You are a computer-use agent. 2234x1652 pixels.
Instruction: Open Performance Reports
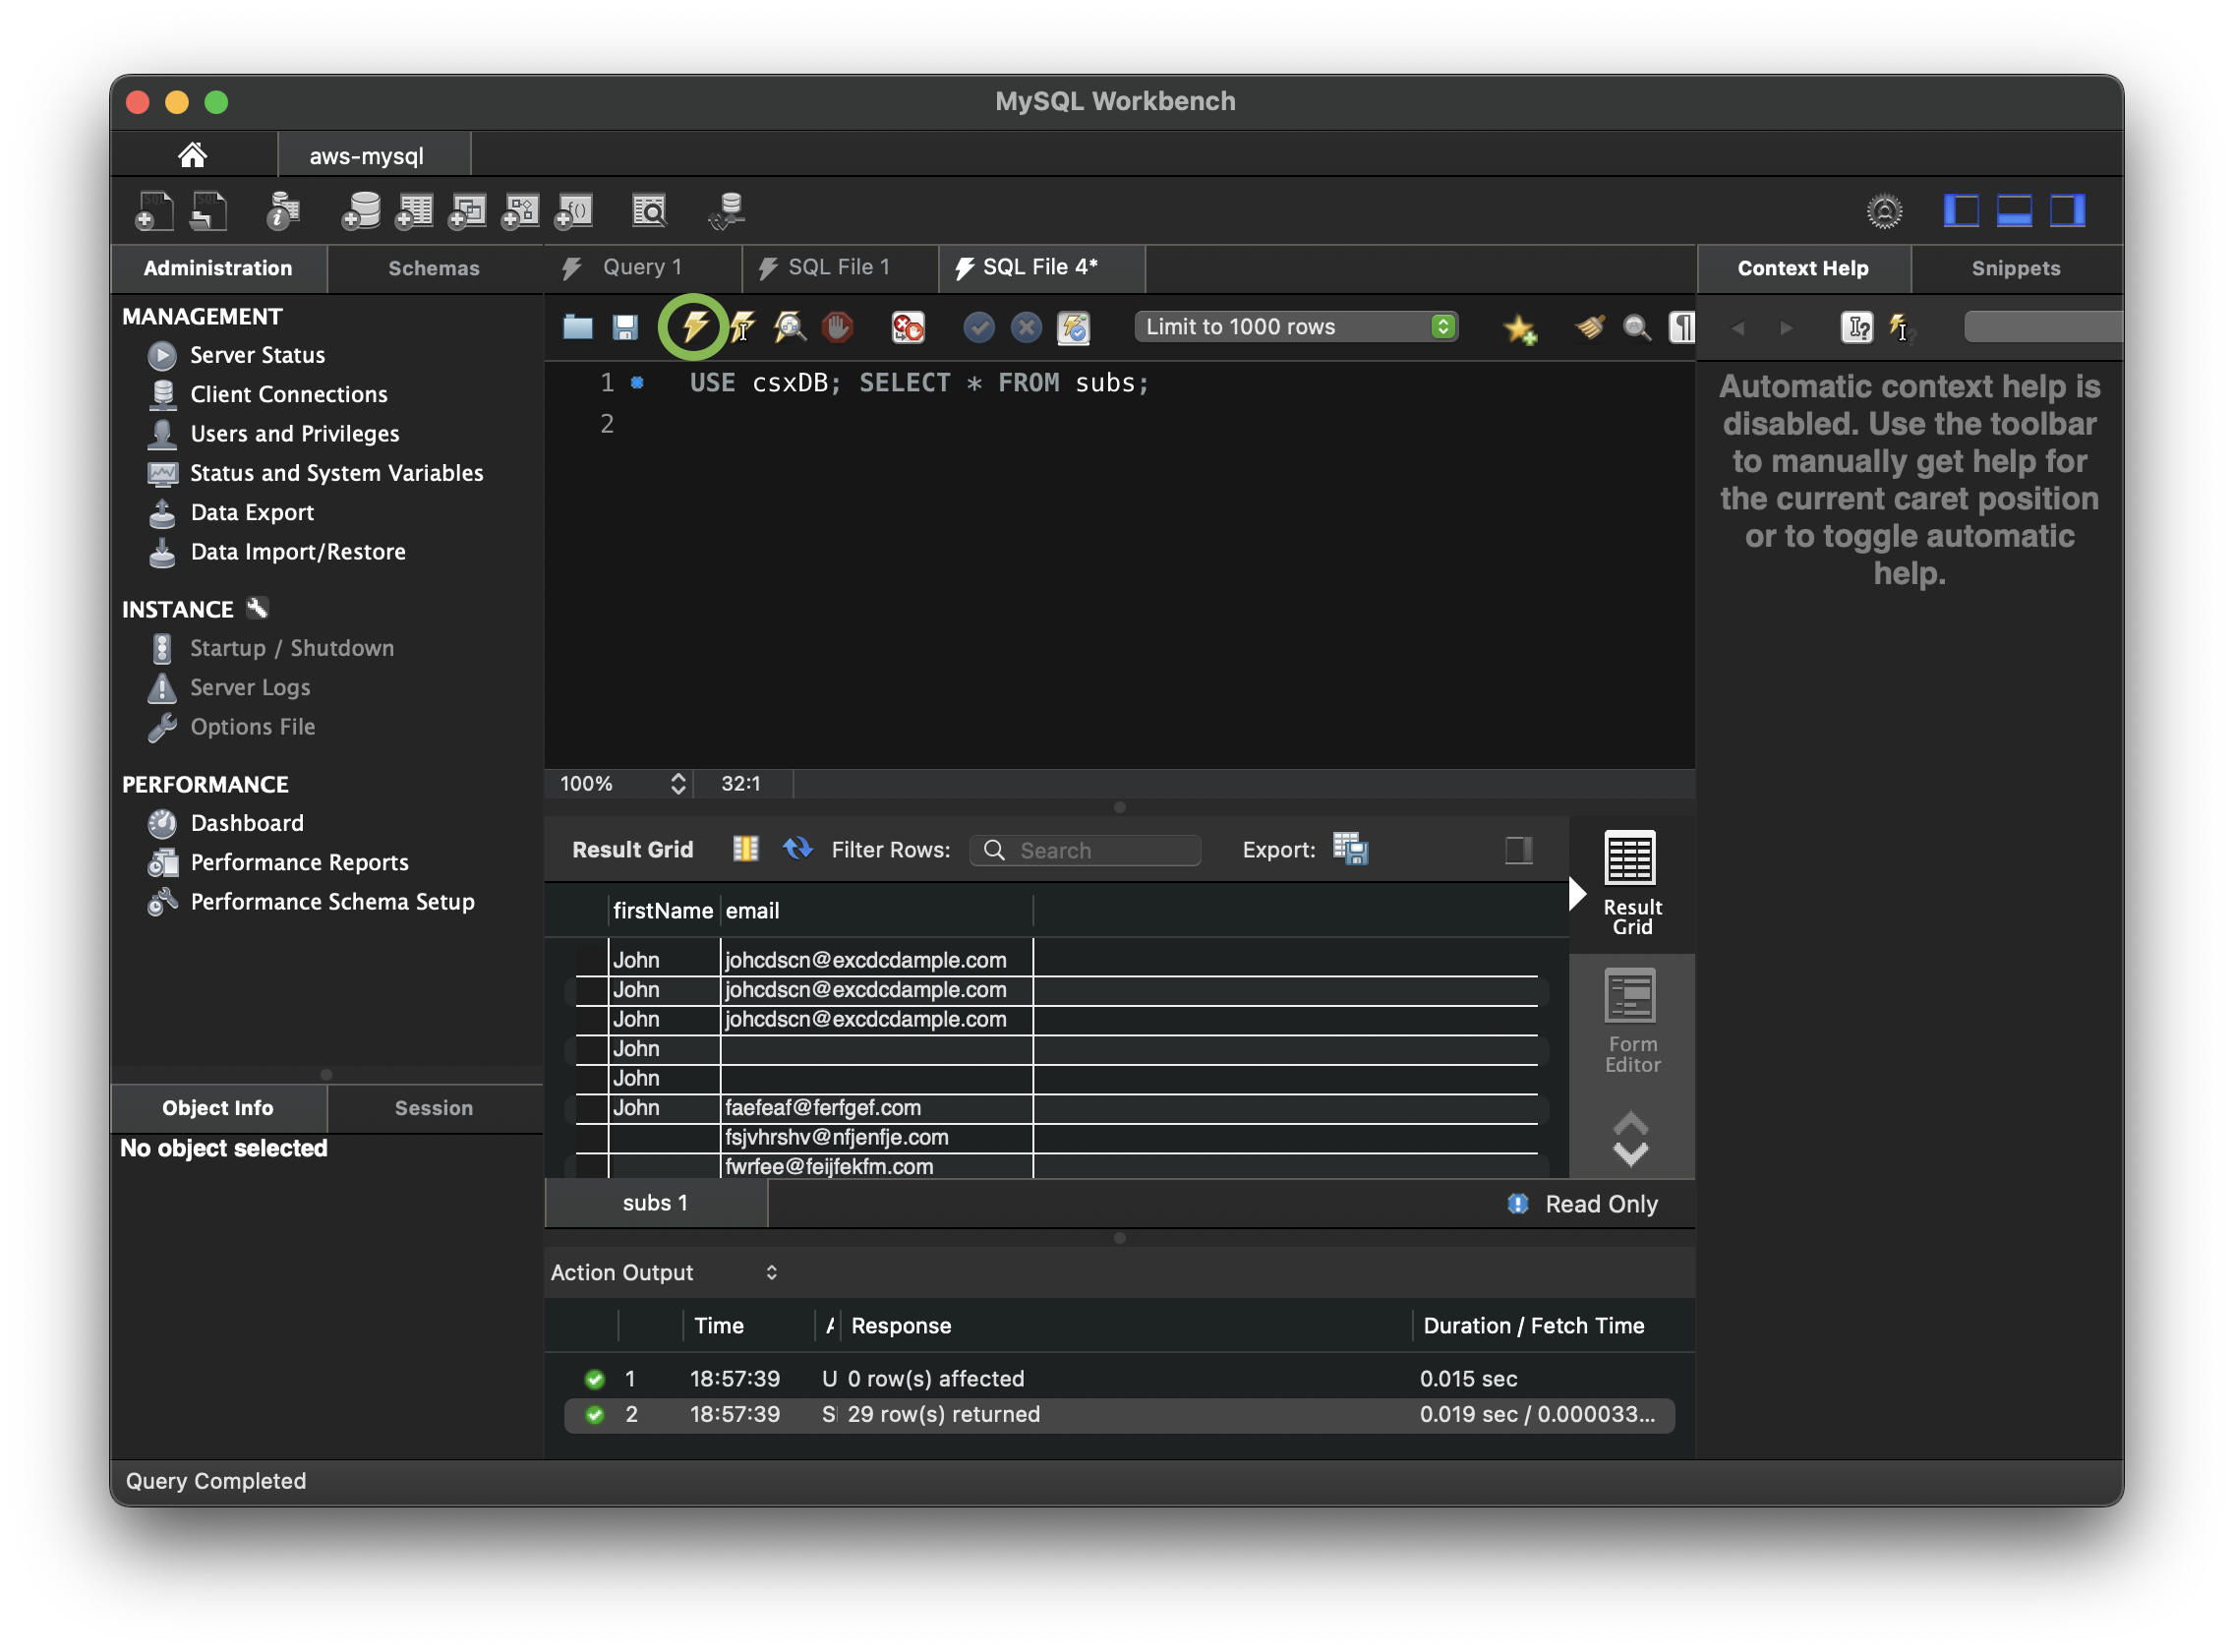(x=299, y=863)
